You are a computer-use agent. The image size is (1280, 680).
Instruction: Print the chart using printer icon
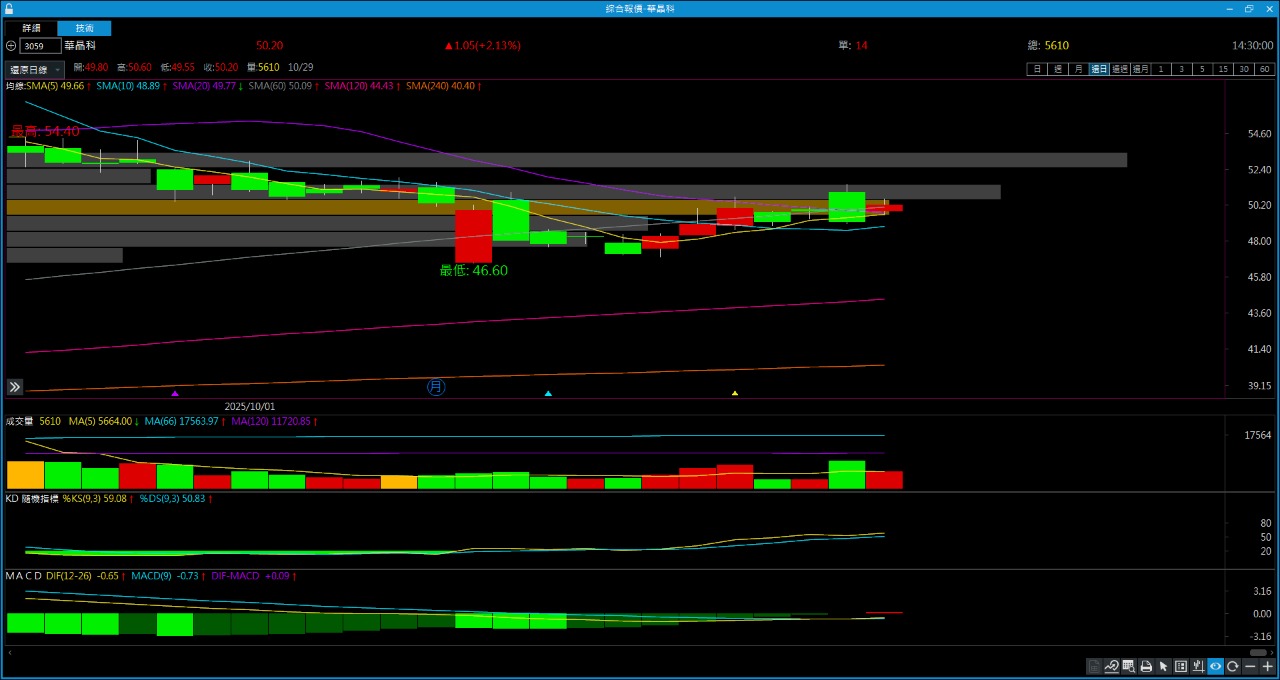click(x=1146, y=667)
